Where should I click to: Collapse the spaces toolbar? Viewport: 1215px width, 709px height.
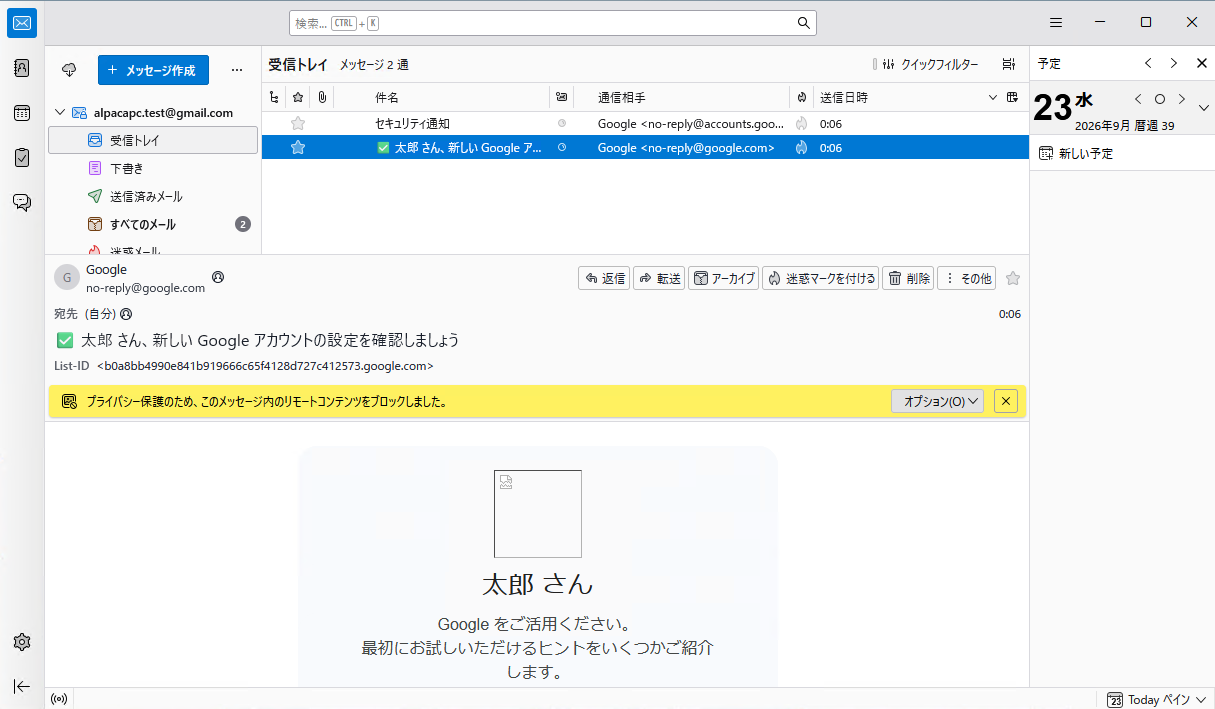[22, 686]
